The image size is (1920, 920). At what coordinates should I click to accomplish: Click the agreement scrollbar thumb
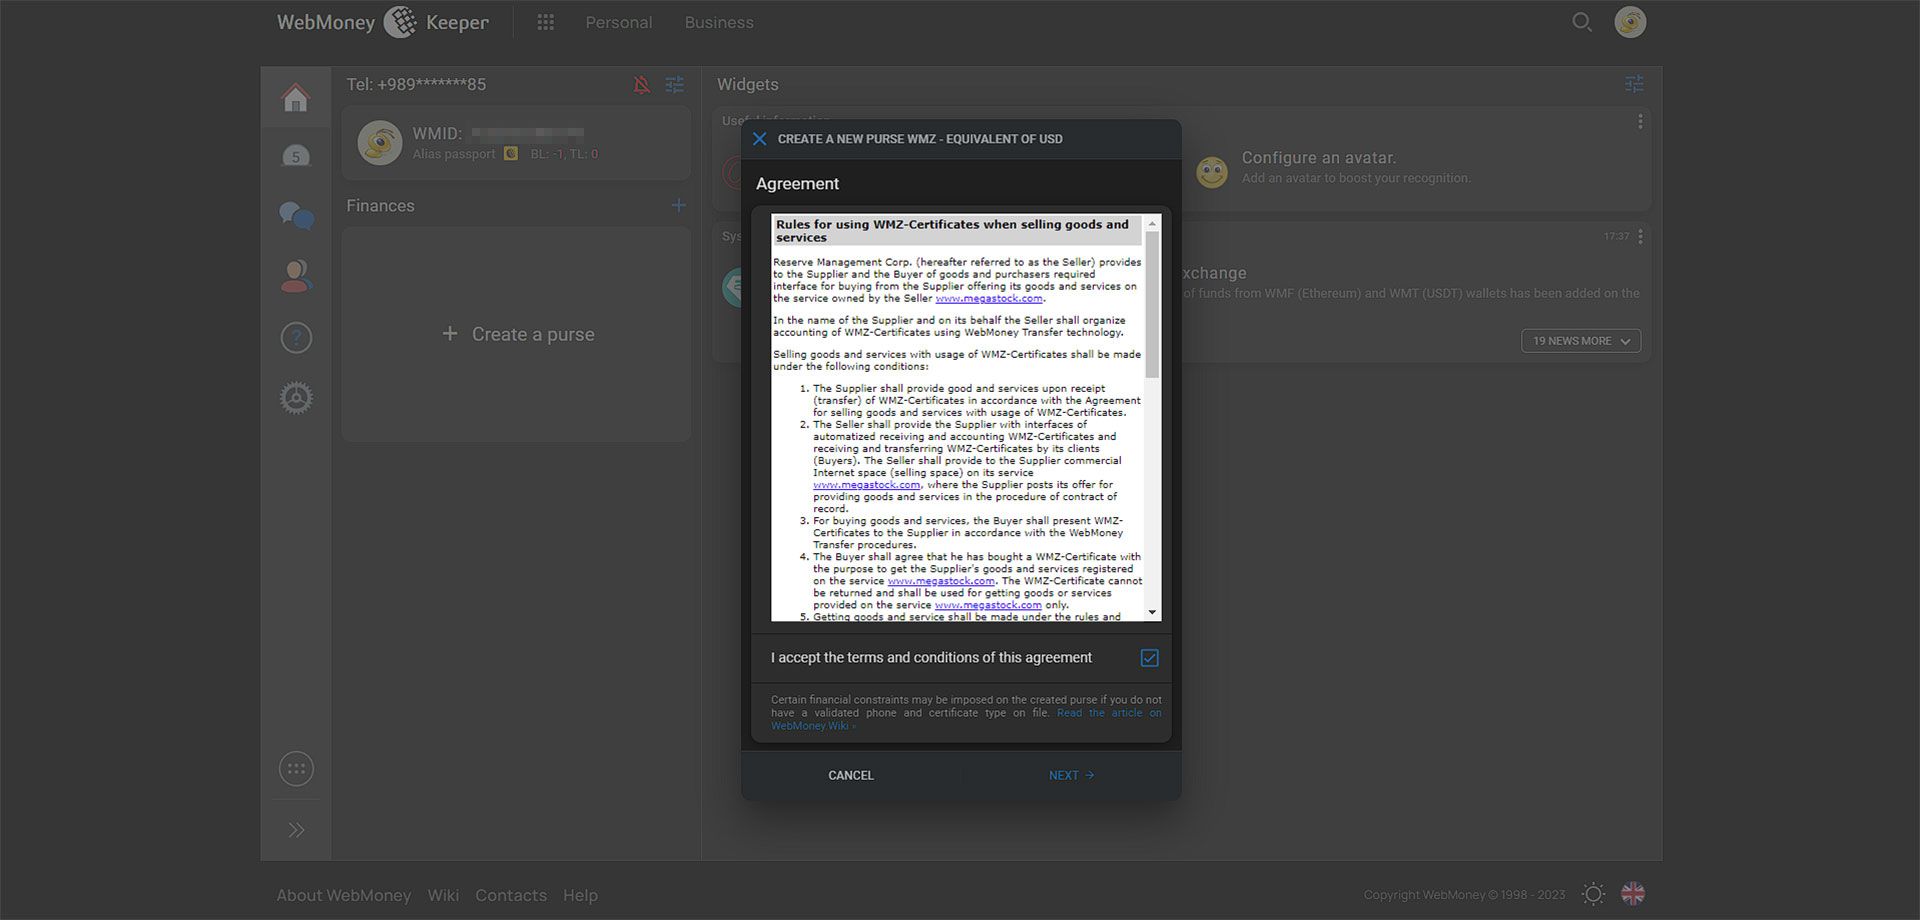coord(1152,305)
